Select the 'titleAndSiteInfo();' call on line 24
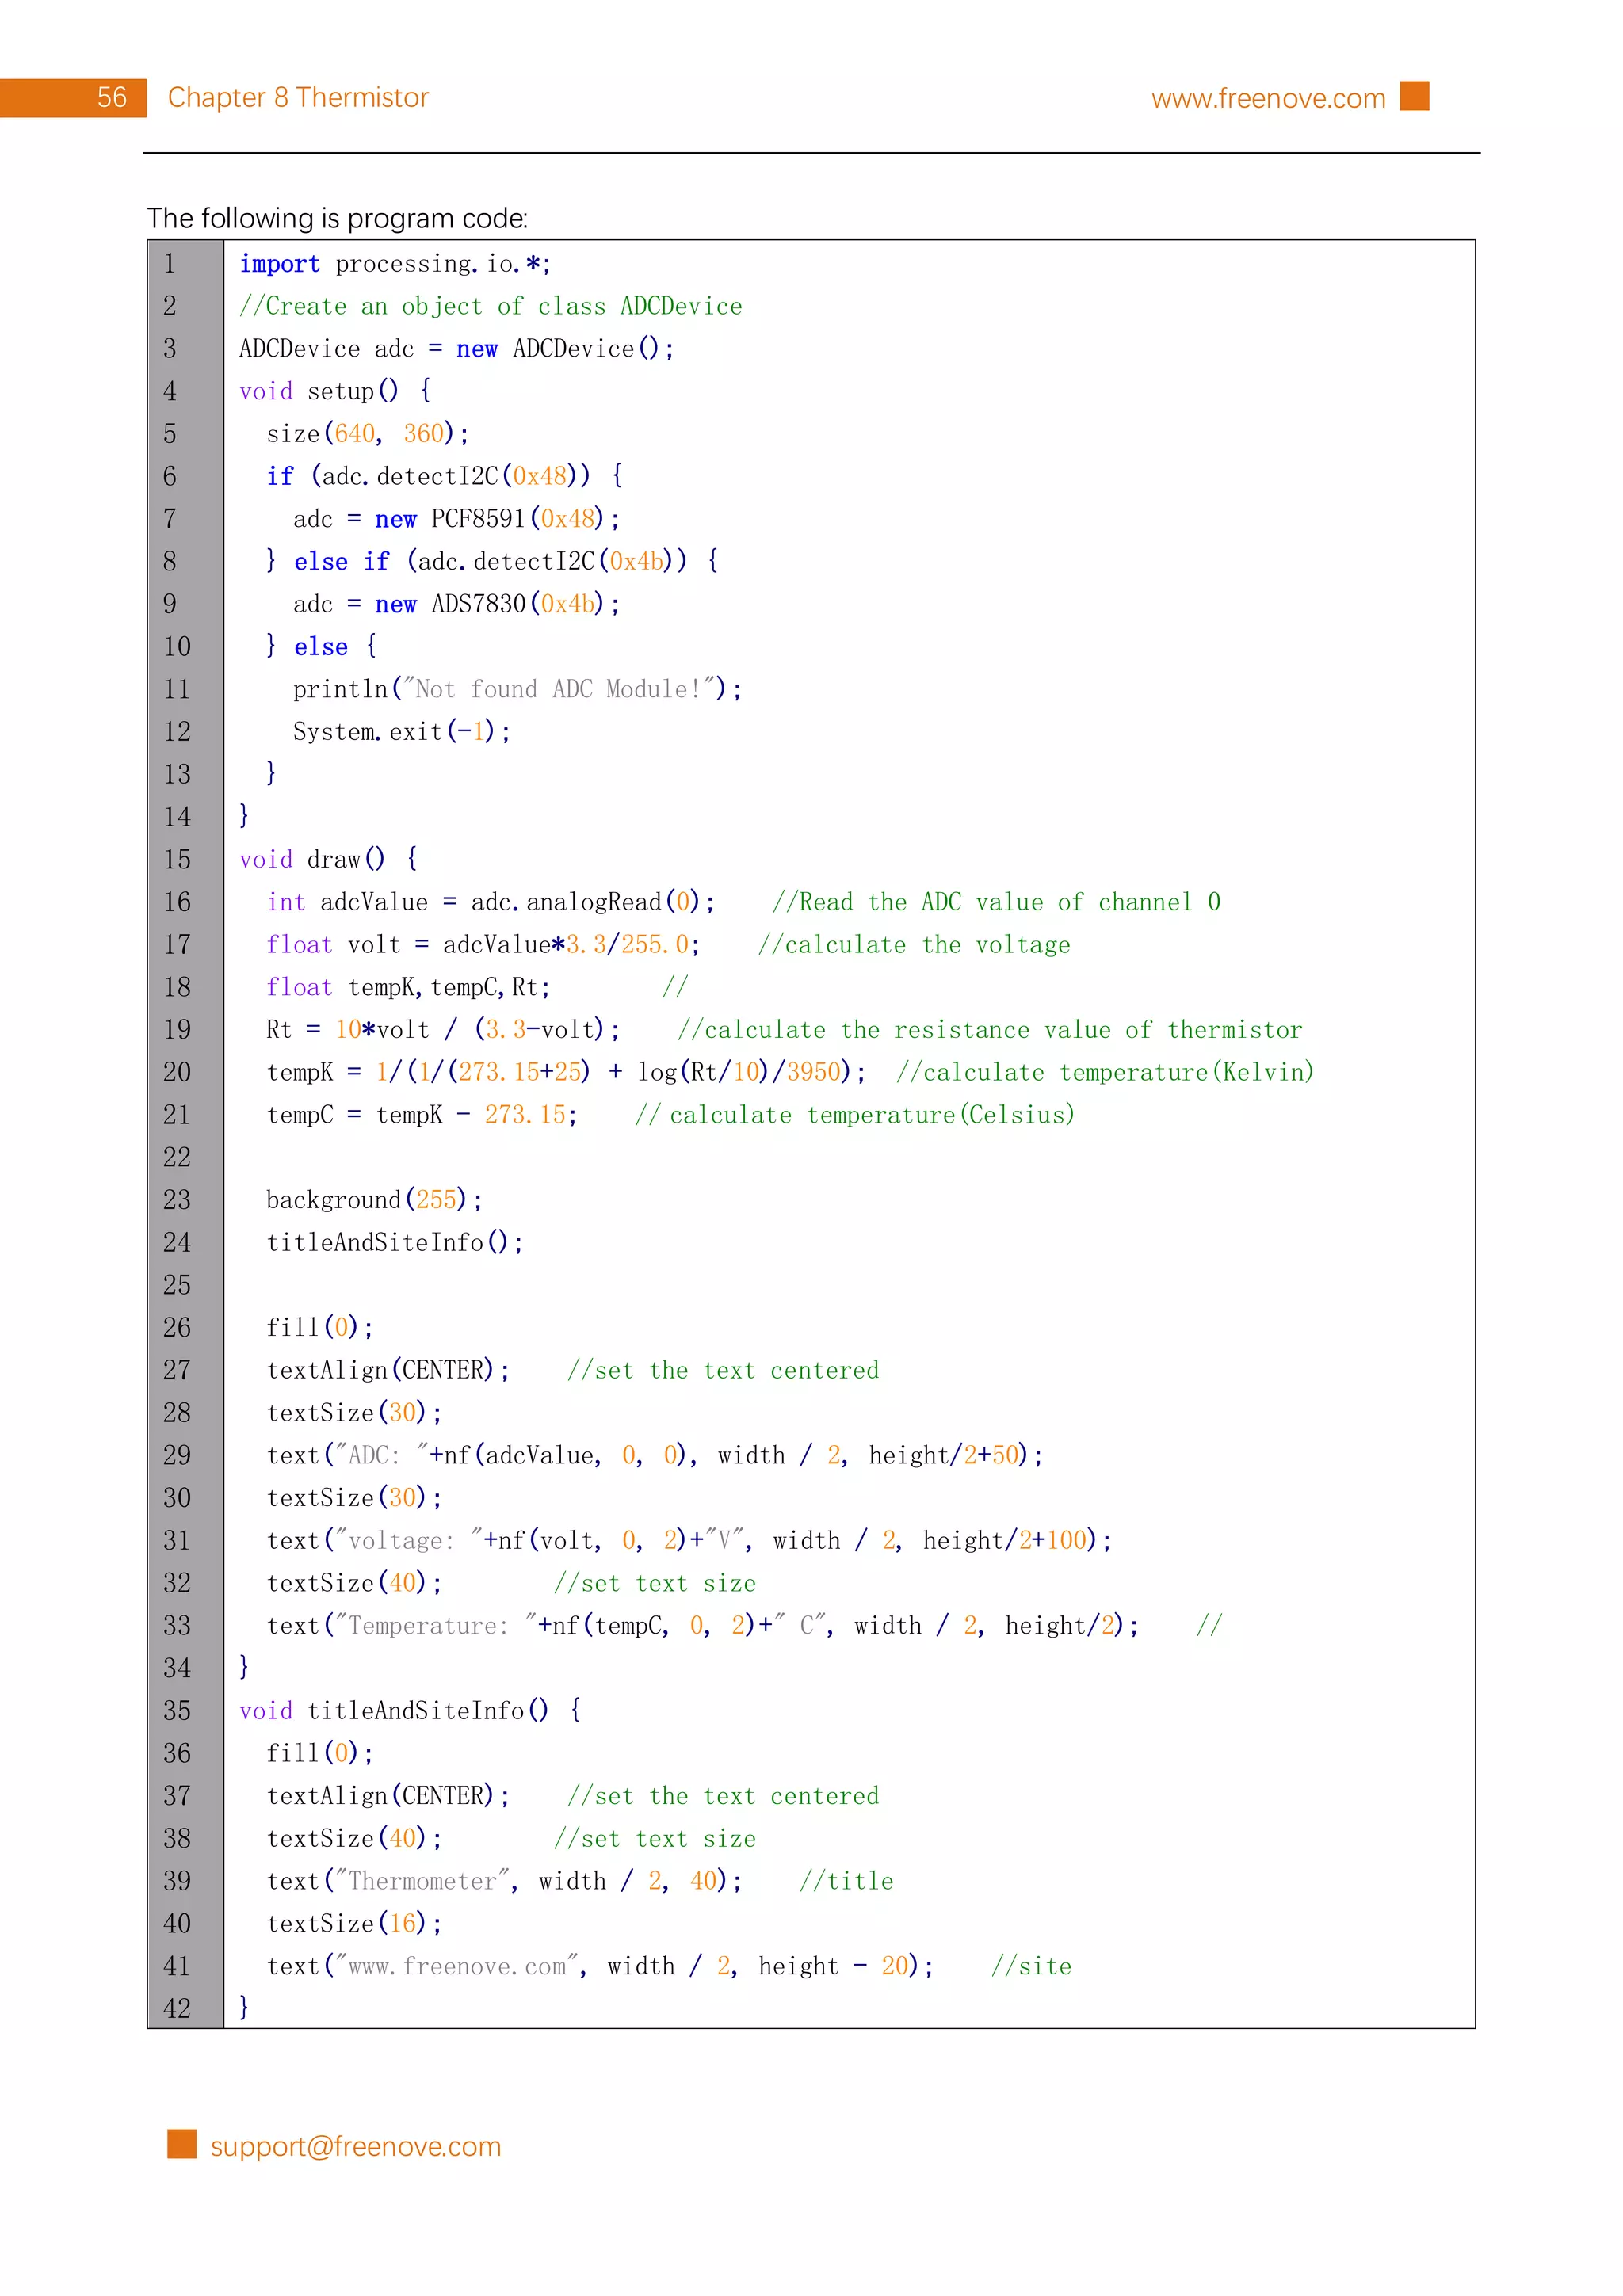 coord(395,1243)
